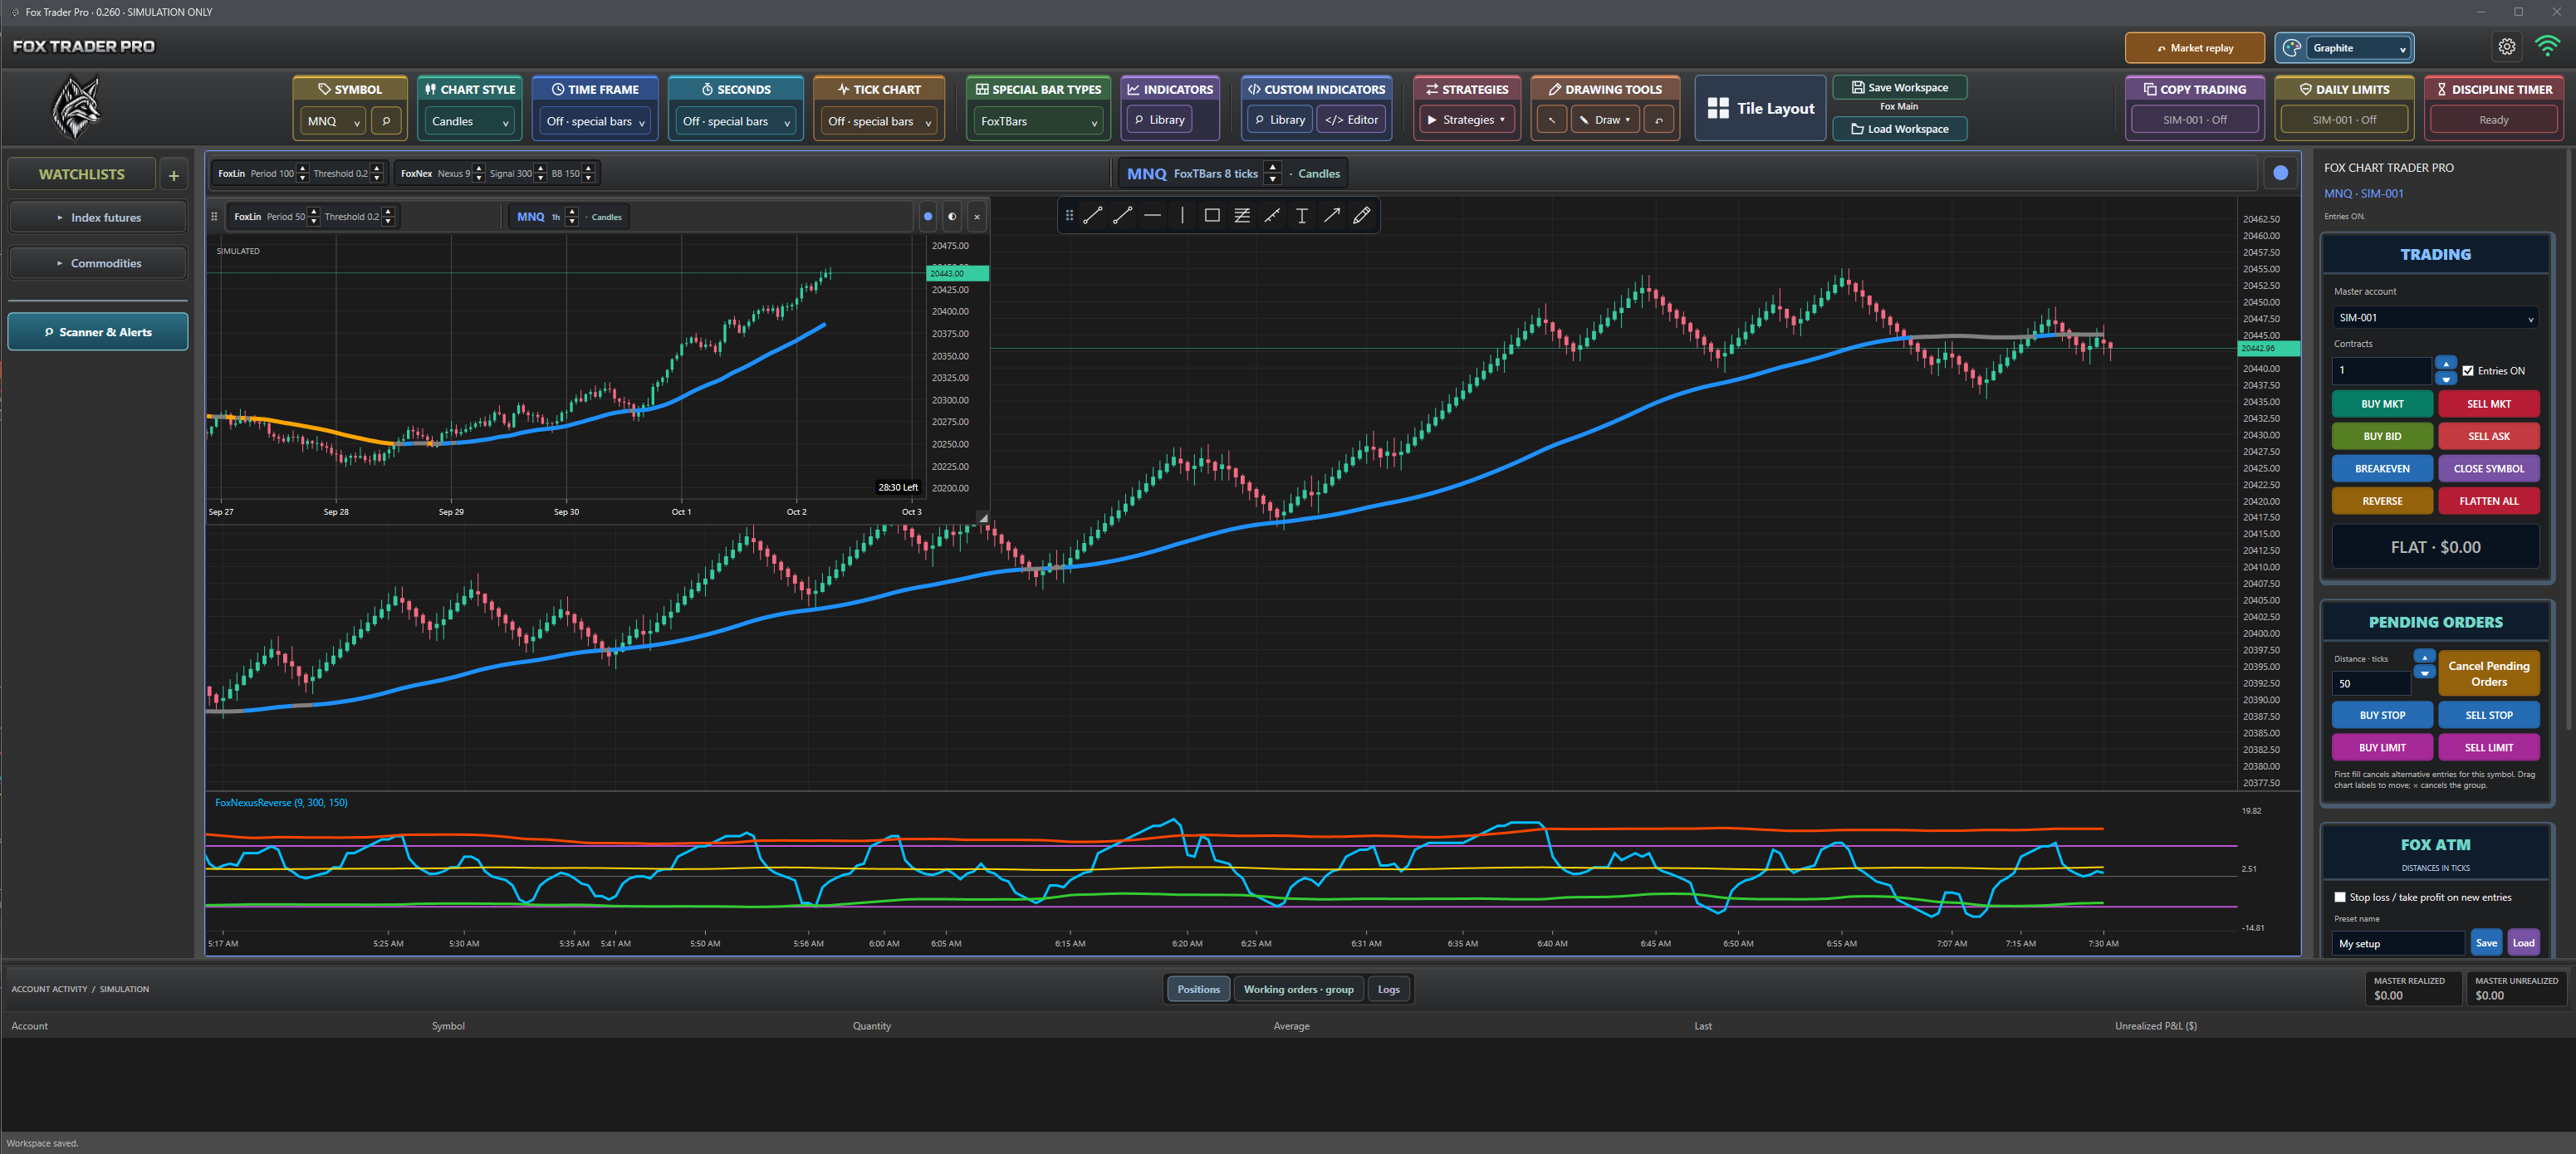This screenshot has width=2576, height=1154.
Task: Switch to the Positions tab
Action: coord(1198,989)
